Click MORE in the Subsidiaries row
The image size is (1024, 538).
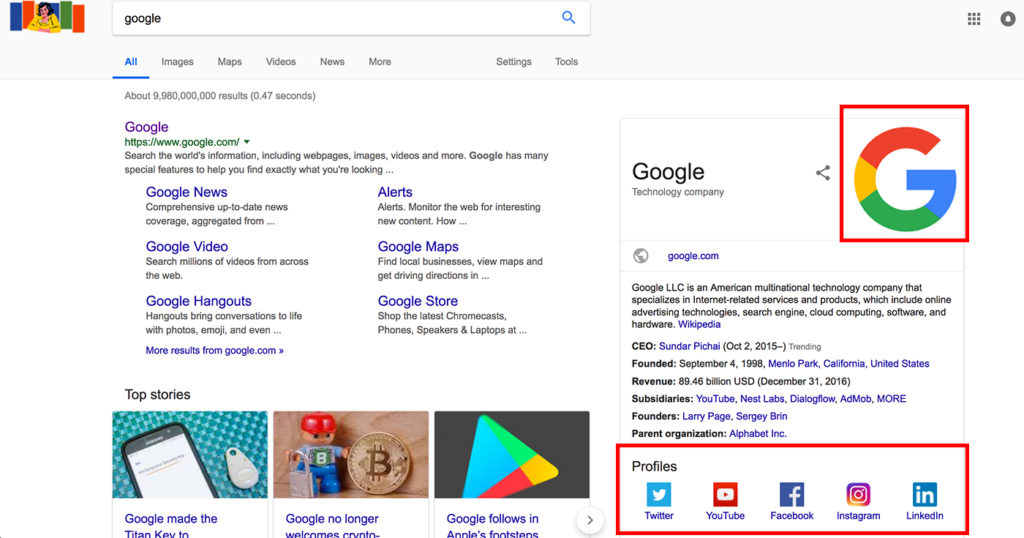[891, 398]
